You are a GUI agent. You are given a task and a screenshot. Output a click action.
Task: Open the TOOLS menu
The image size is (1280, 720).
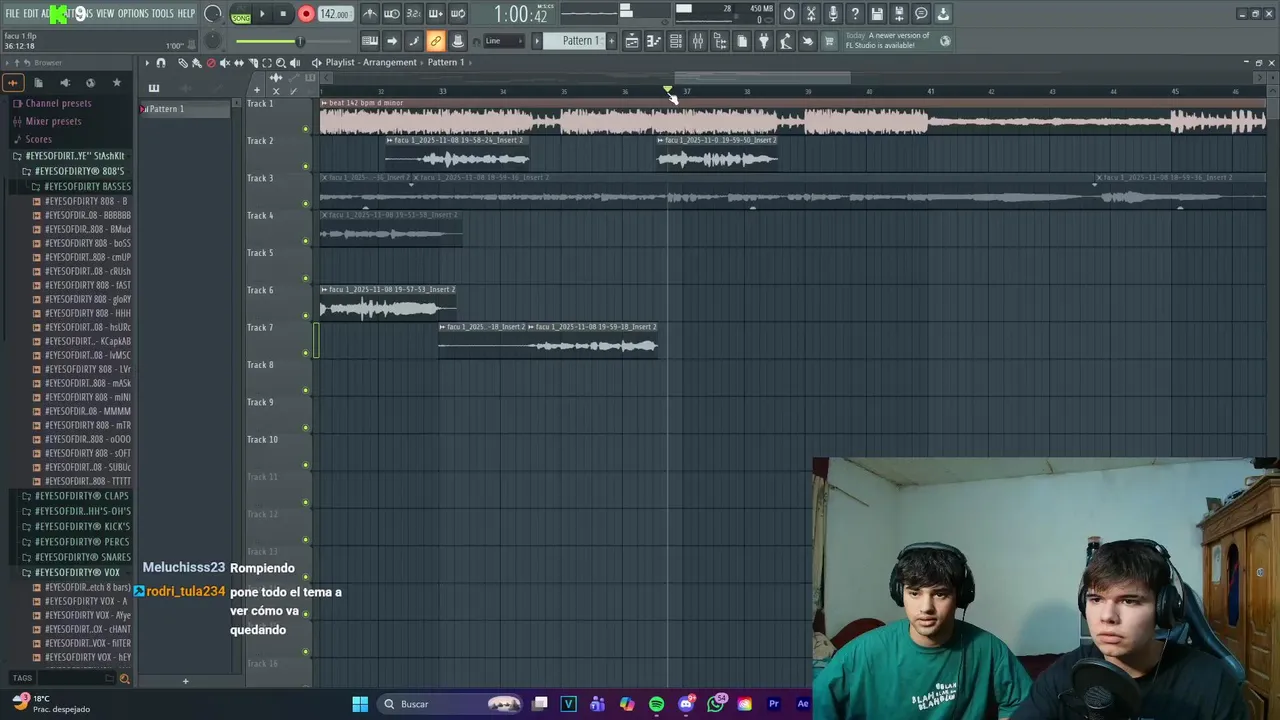[163, 14]
